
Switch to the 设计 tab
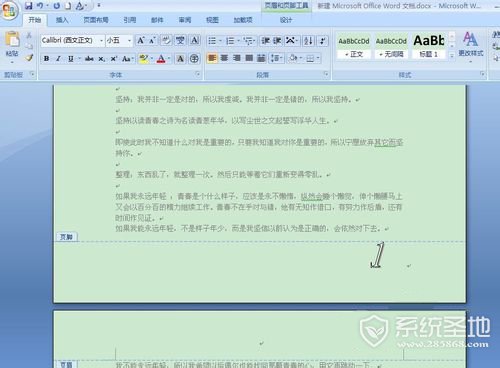pos(286,20)
